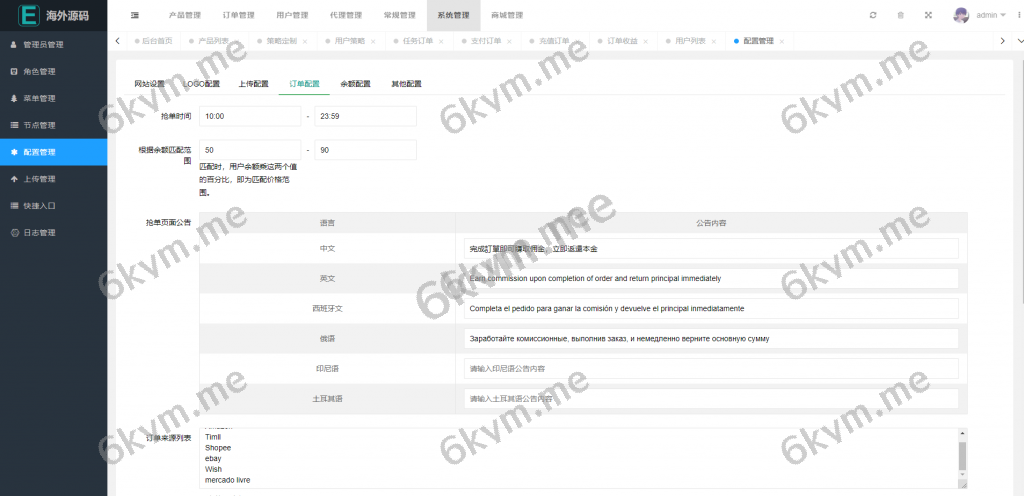Screen dimensions: 1024x496
Task: Click the 管理员管理 user icon in sidebar
Action: click(14, 45)
